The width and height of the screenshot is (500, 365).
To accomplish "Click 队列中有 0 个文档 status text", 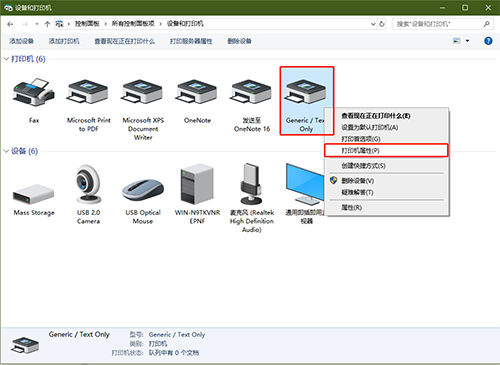I will tap(174, 353).
